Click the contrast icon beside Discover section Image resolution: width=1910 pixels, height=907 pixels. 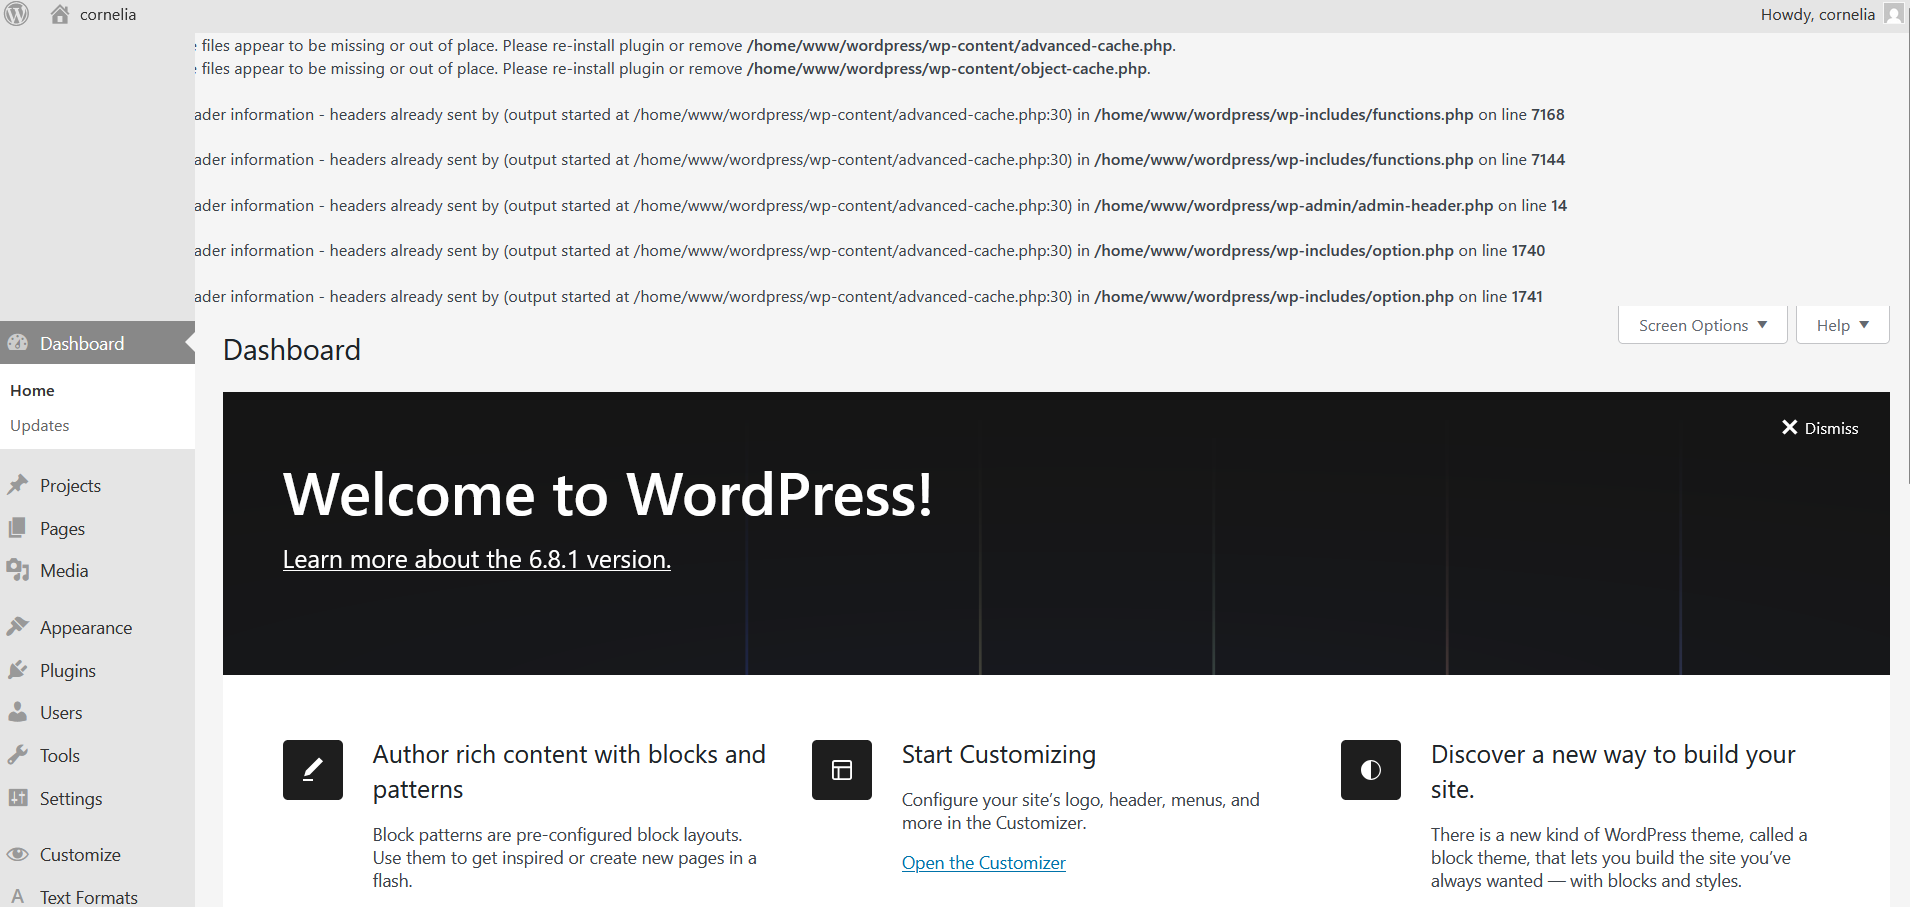click(x=1370, y=770)
